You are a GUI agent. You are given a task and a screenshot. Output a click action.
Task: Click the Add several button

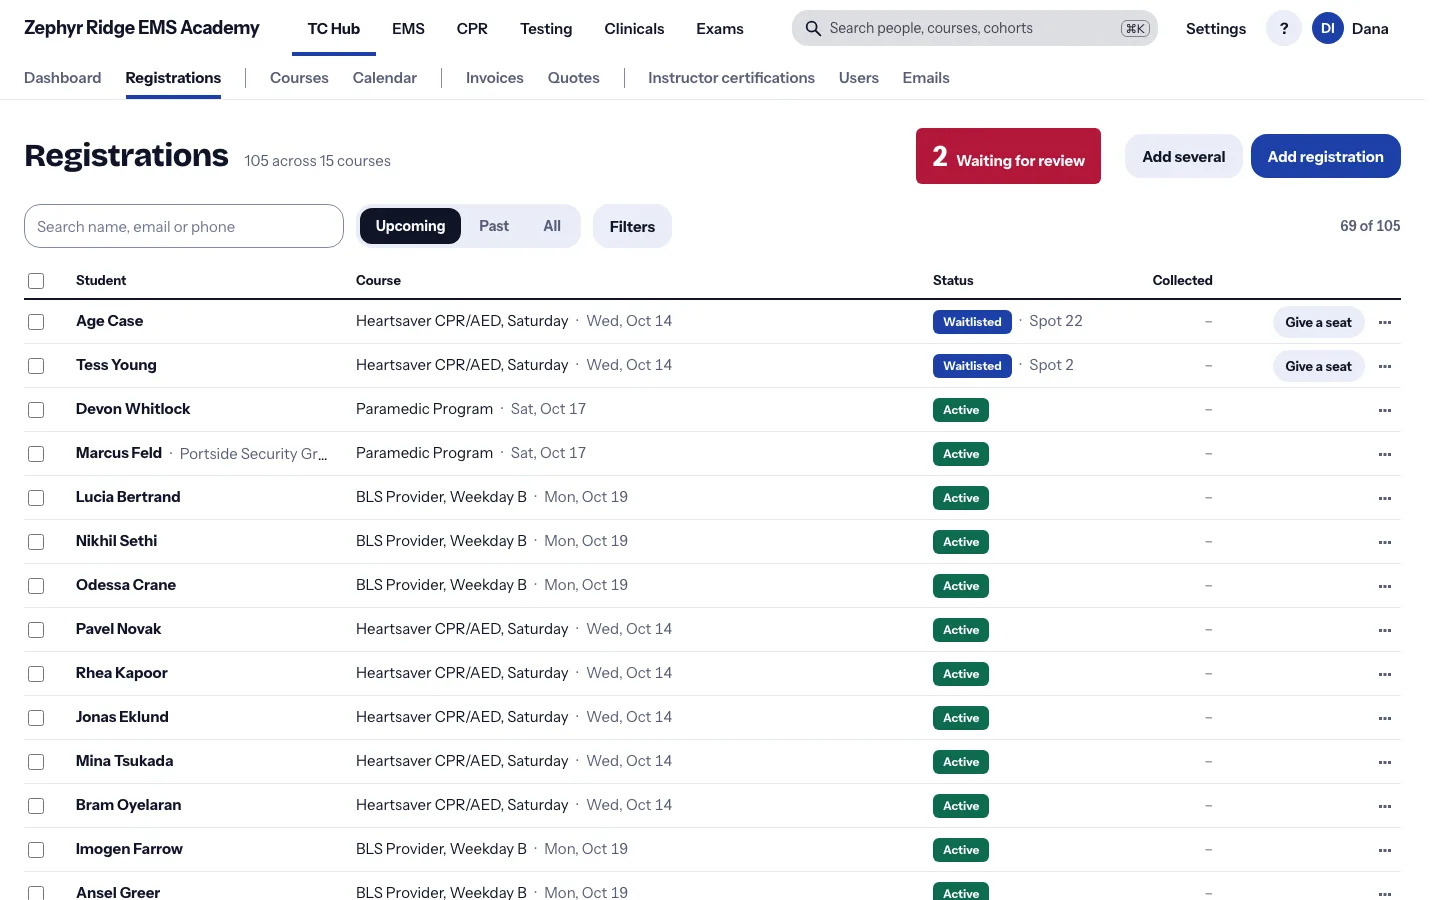pyautogui.click(x=1184, y=156)
